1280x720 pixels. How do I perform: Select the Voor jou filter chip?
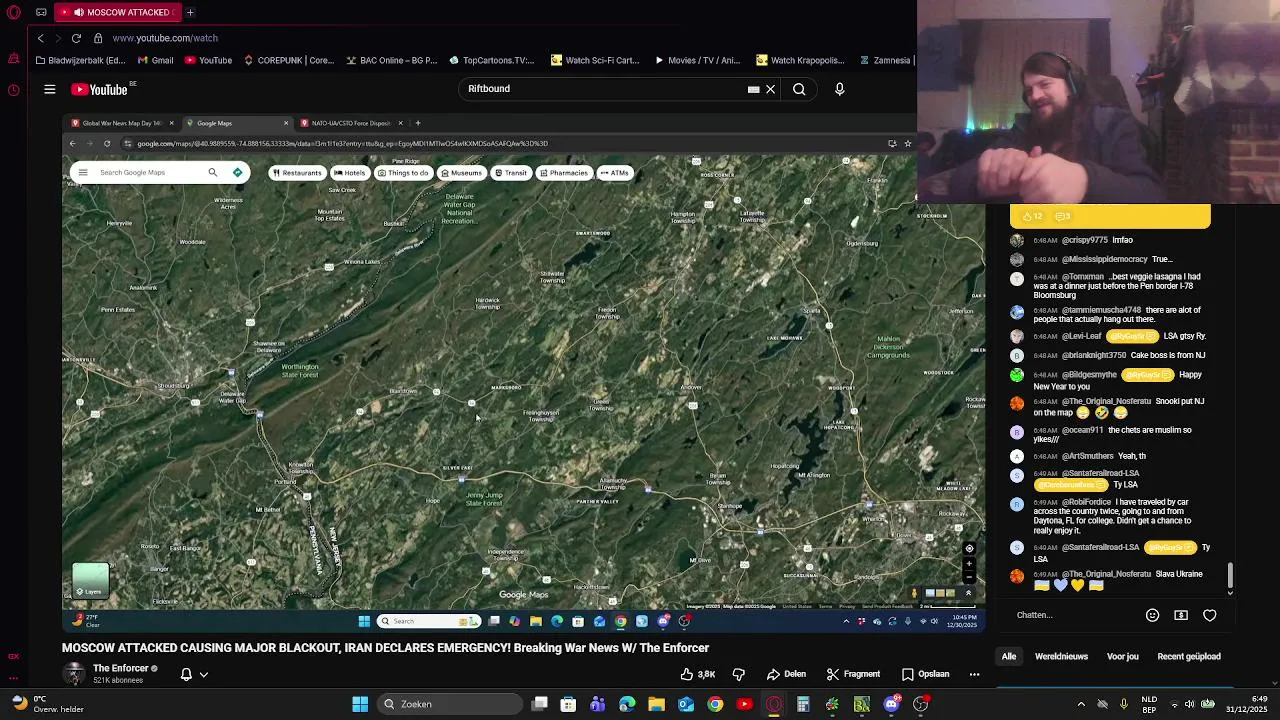coord(1123,657)
